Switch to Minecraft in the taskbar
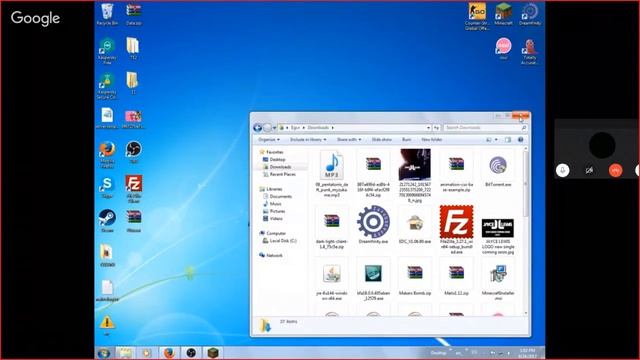Viewport: 640px width, 360px height. 213,353
